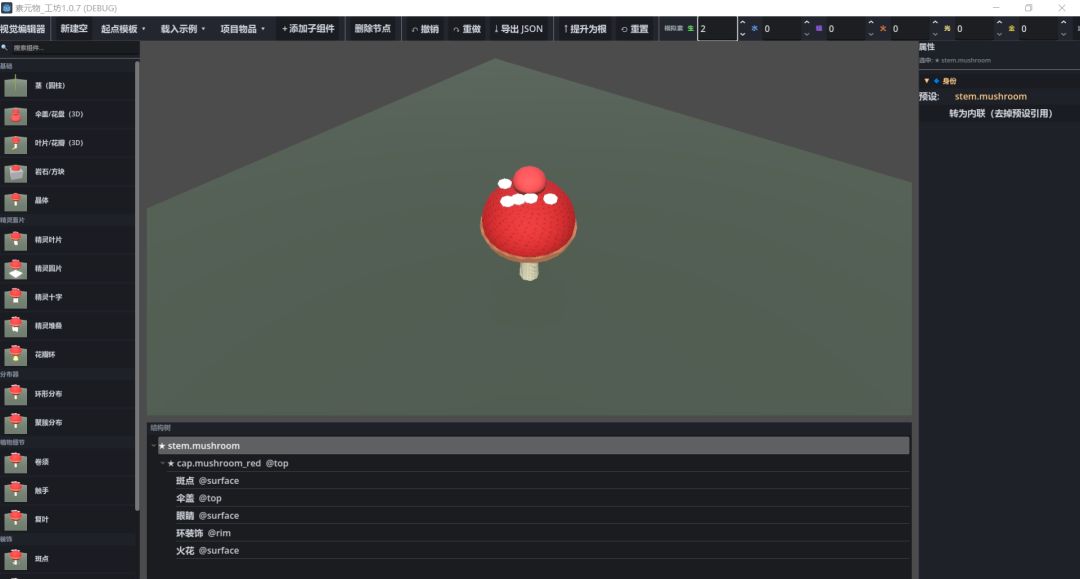Focus the search components field
The image size is (1080, 579).
coord(73,48)
